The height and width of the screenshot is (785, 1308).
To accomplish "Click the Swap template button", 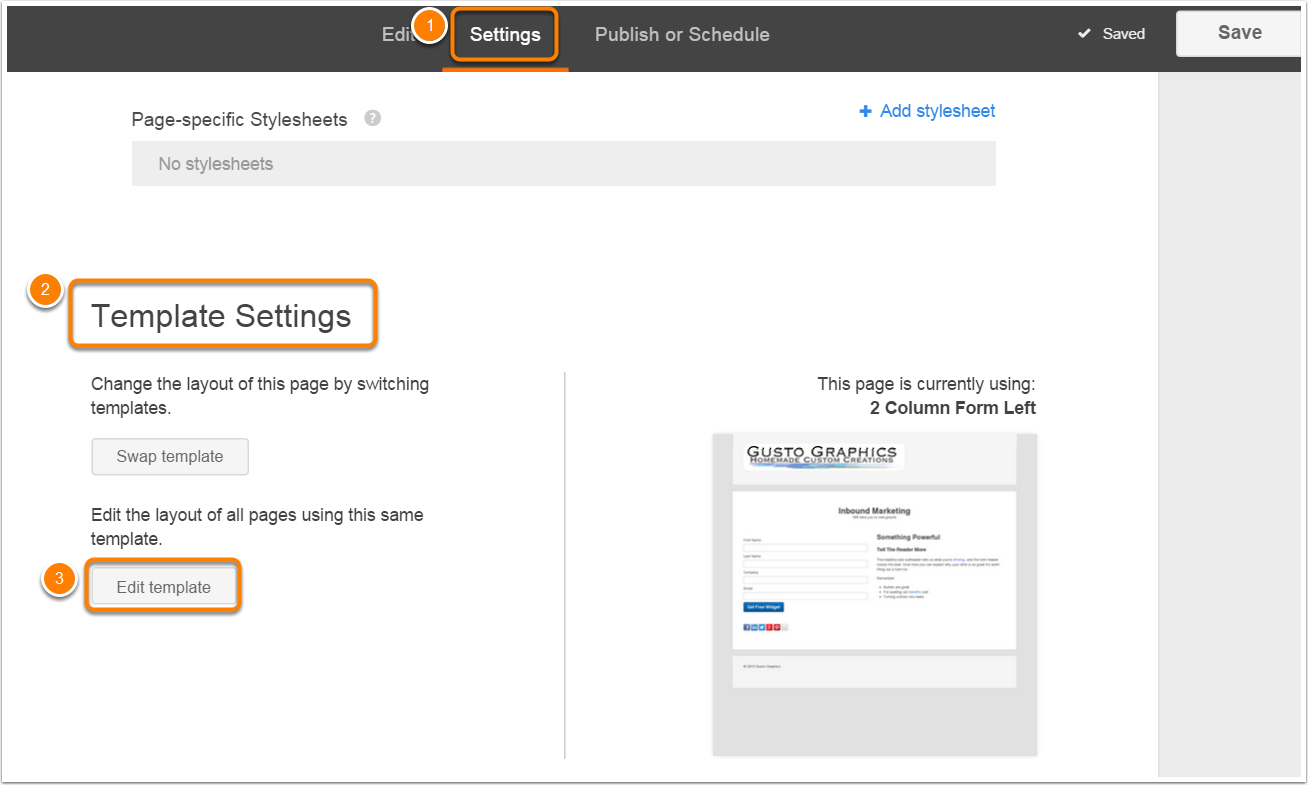I will [x=170, y=456].
